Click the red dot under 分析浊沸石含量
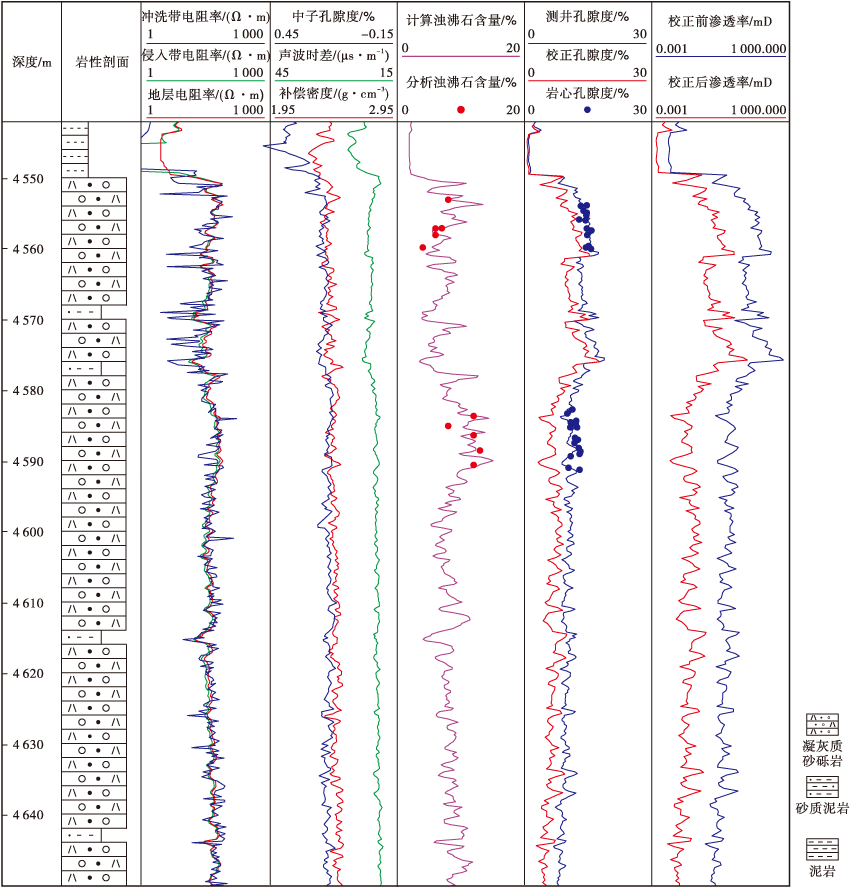Viewport: 850px width, 888px height. [461, 109]
